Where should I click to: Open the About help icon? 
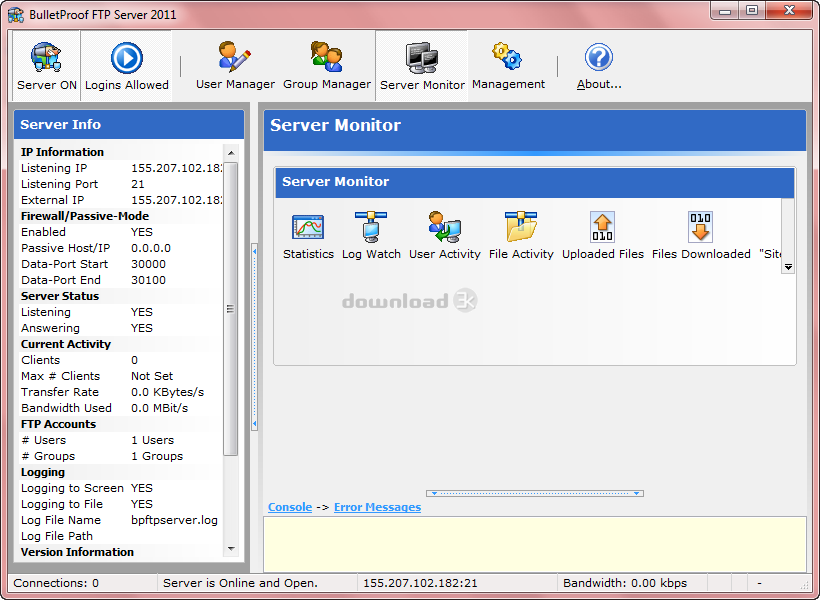(599, 65)
